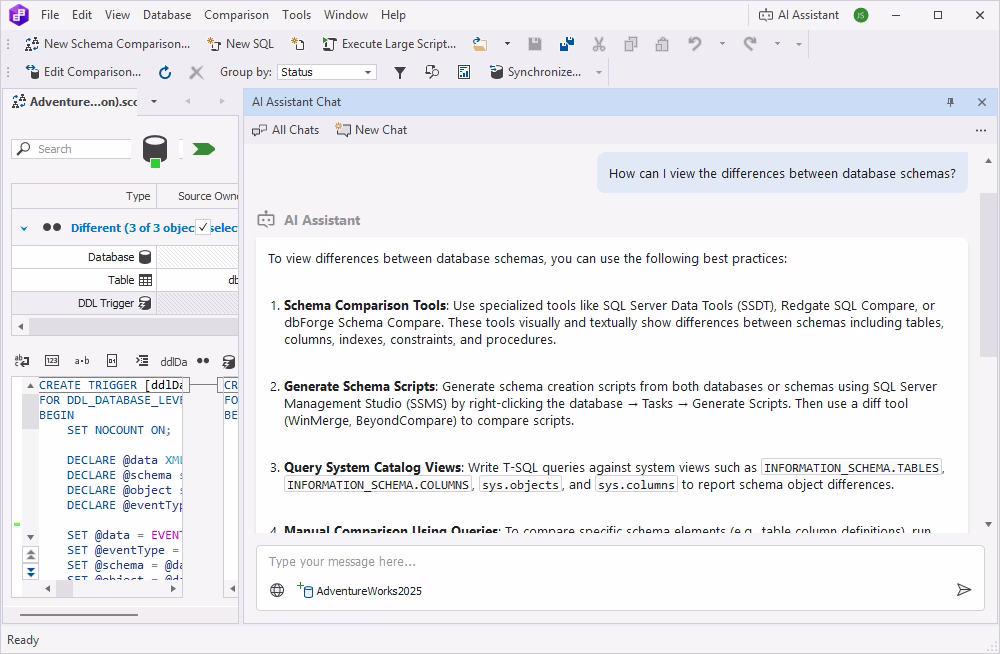
Task: Click the source database connection icon
Action: [x=154, y=151]
